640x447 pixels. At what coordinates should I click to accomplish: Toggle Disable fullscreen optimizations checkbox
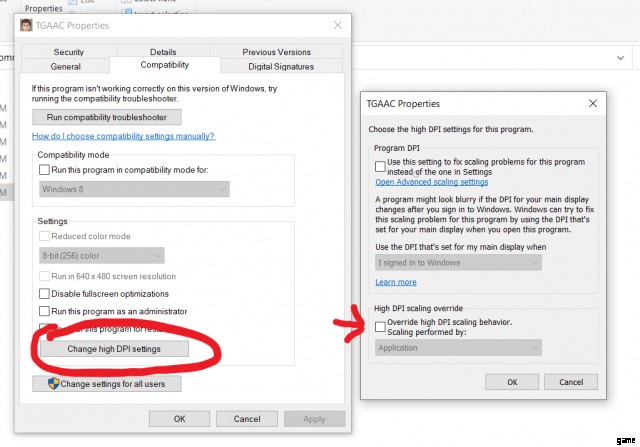pos(44,294)
